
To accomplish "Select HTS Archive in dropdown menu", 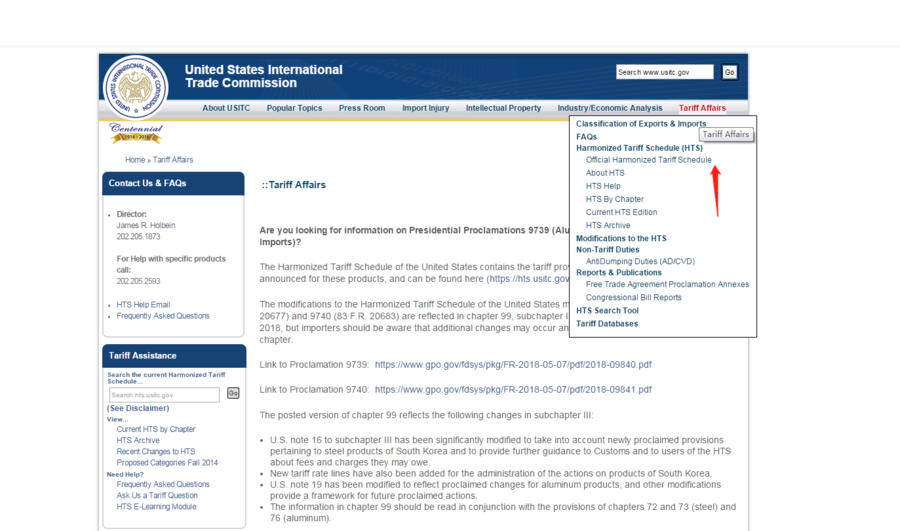I will 608,226.
